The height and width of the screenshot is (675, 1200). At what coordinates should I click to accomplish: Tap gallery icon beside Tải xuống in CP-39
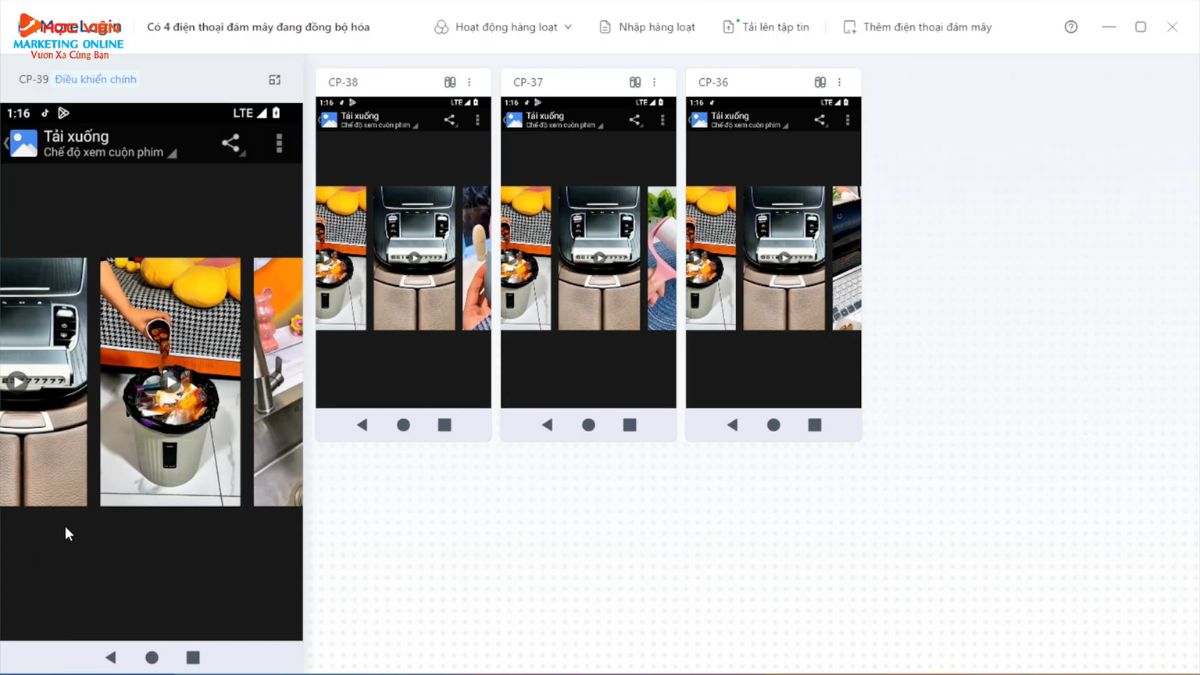pos(23,143)
